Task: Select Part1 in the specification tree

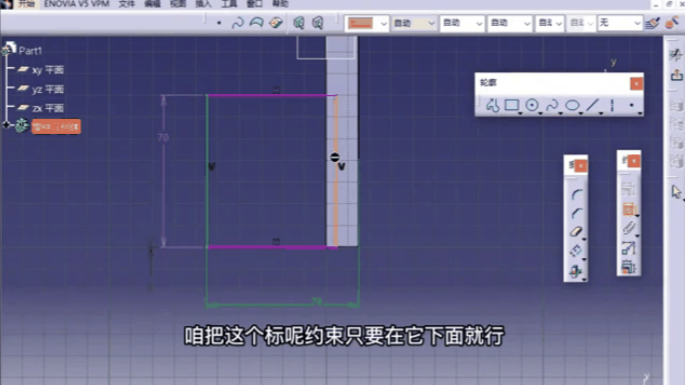Action: point(30,51)
